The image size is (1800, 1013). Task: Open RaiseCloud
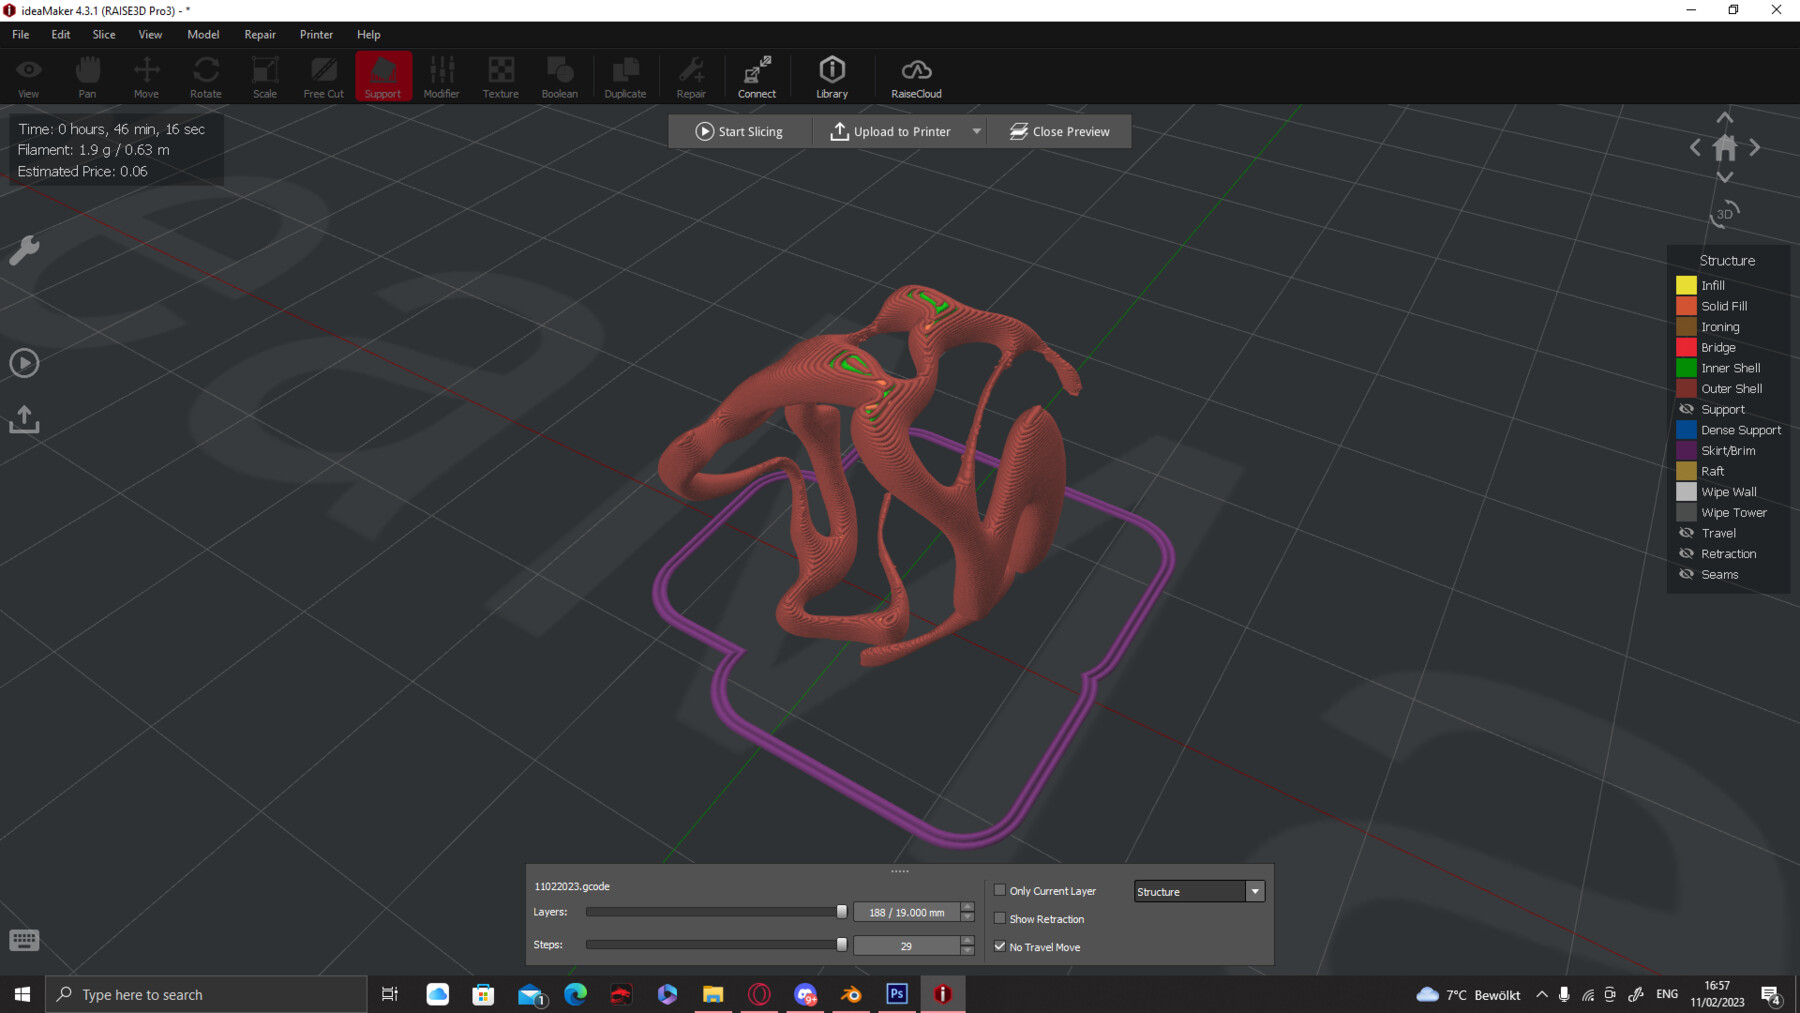pos(915,76)
